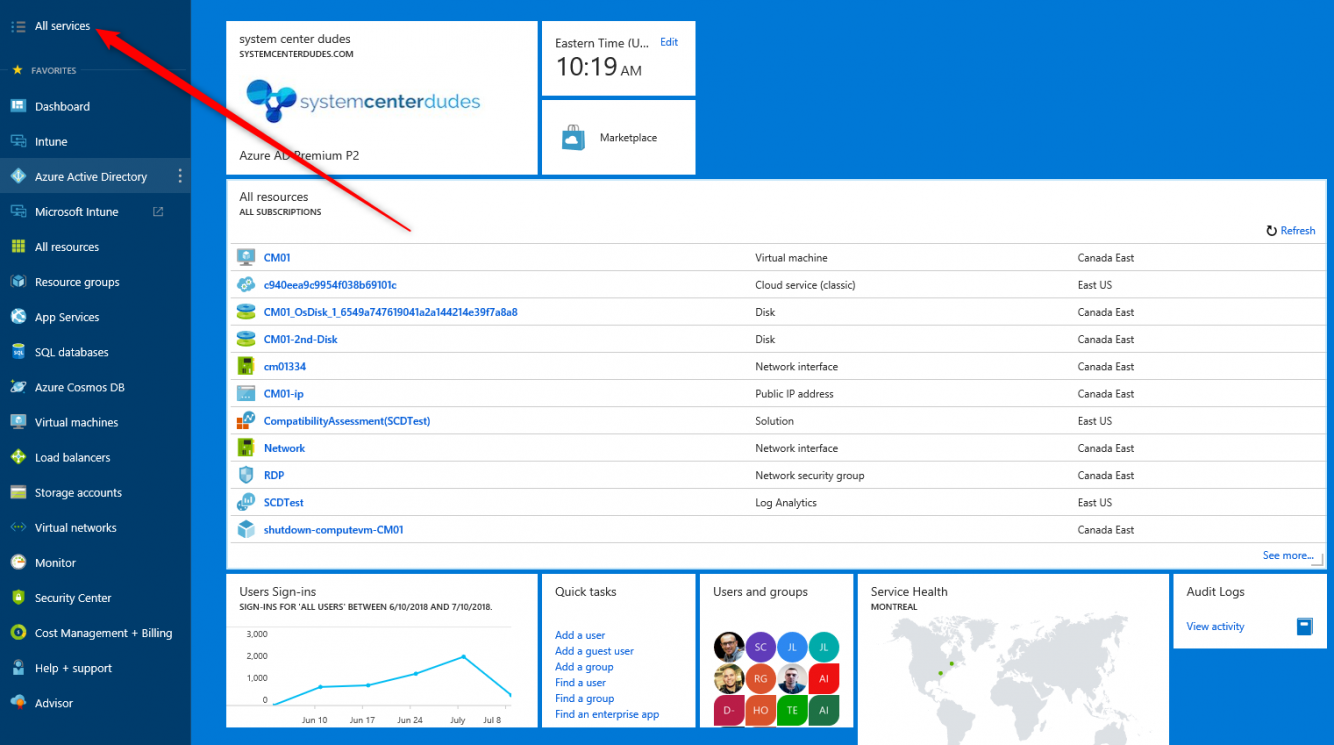The height and width of the screenshot is (745, 1334).
Task: Open the All services menu
Action: (61, 26)
